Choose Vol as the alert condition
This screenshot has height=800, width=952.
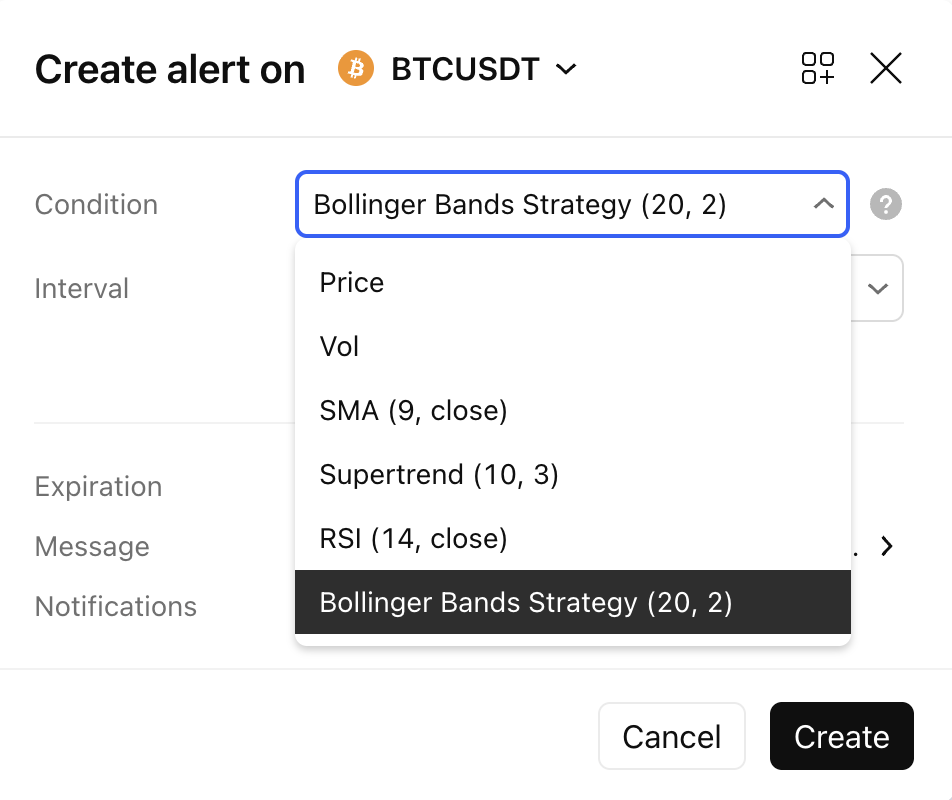pos(573,347)
